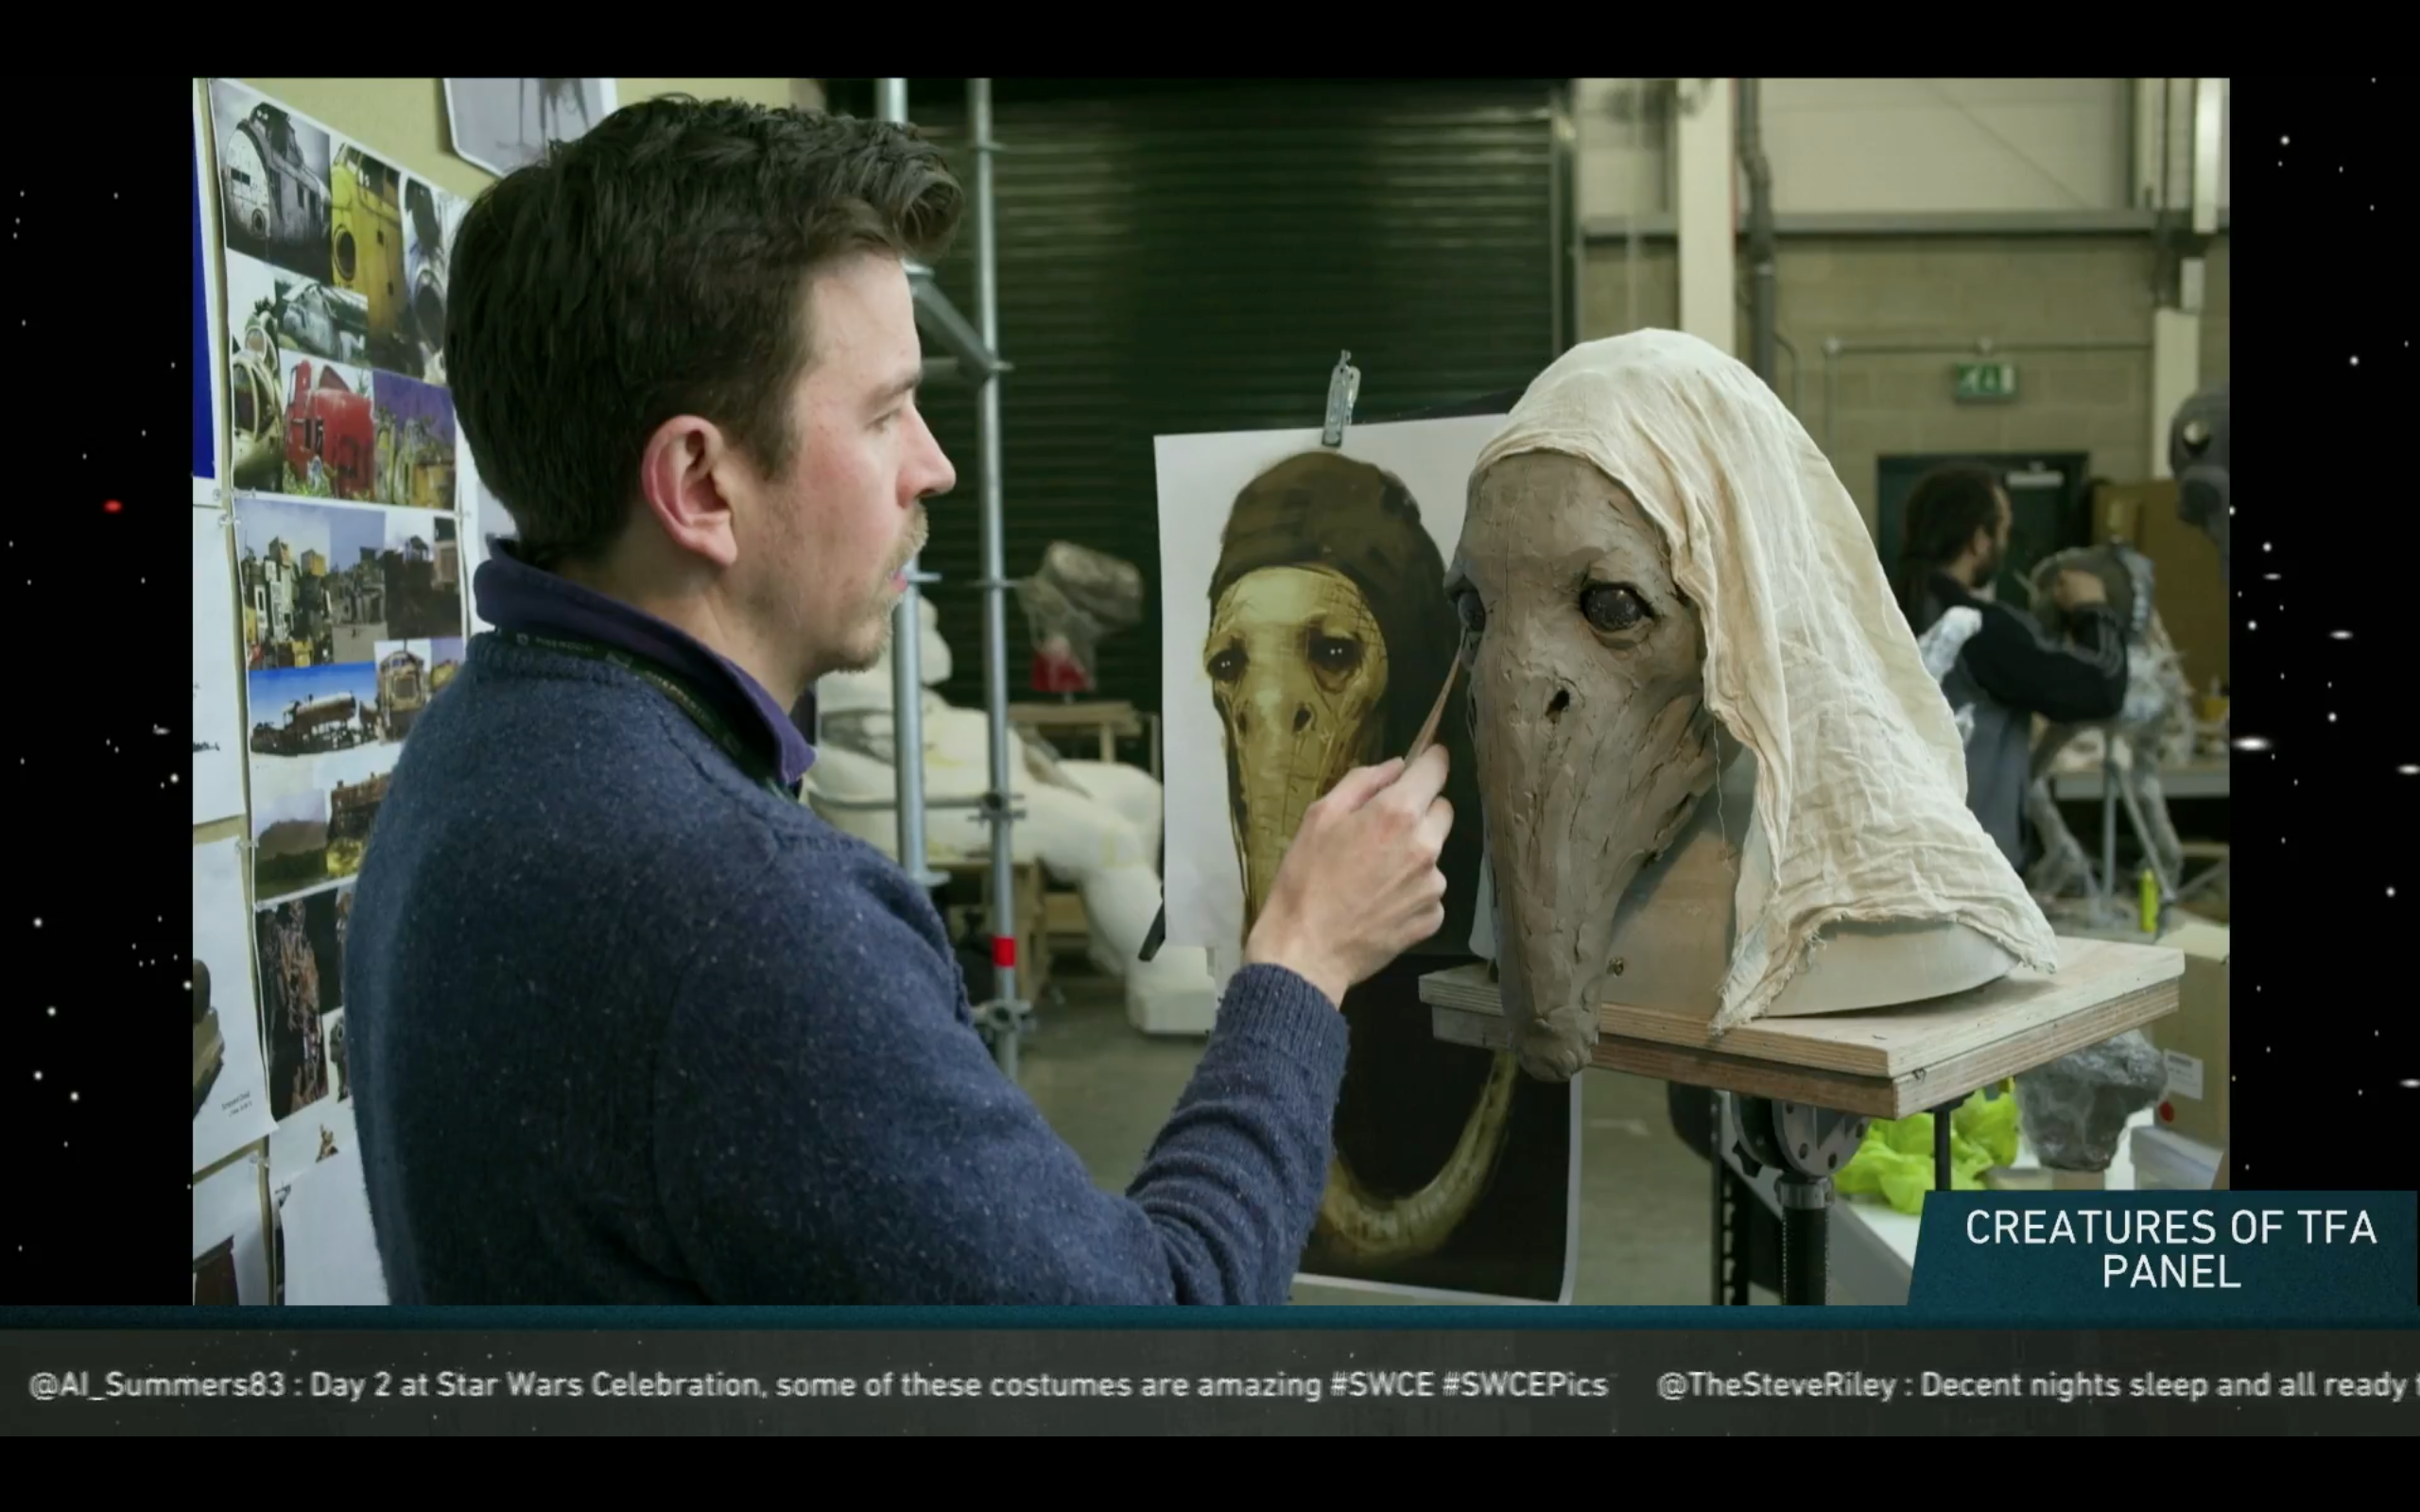Click the clay creature sculpture's eye

[x=1612, y=606]
